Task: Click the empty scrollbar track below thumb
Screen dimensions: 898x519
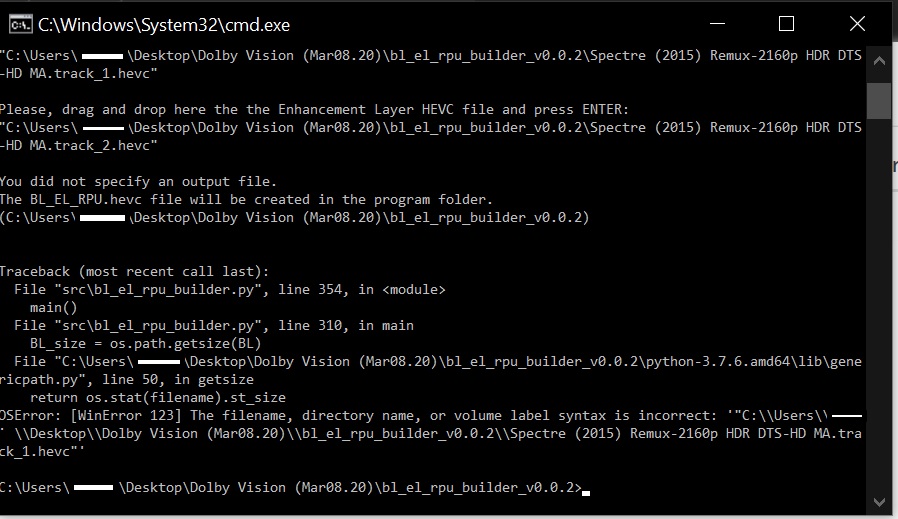Action: pos(879,304)
